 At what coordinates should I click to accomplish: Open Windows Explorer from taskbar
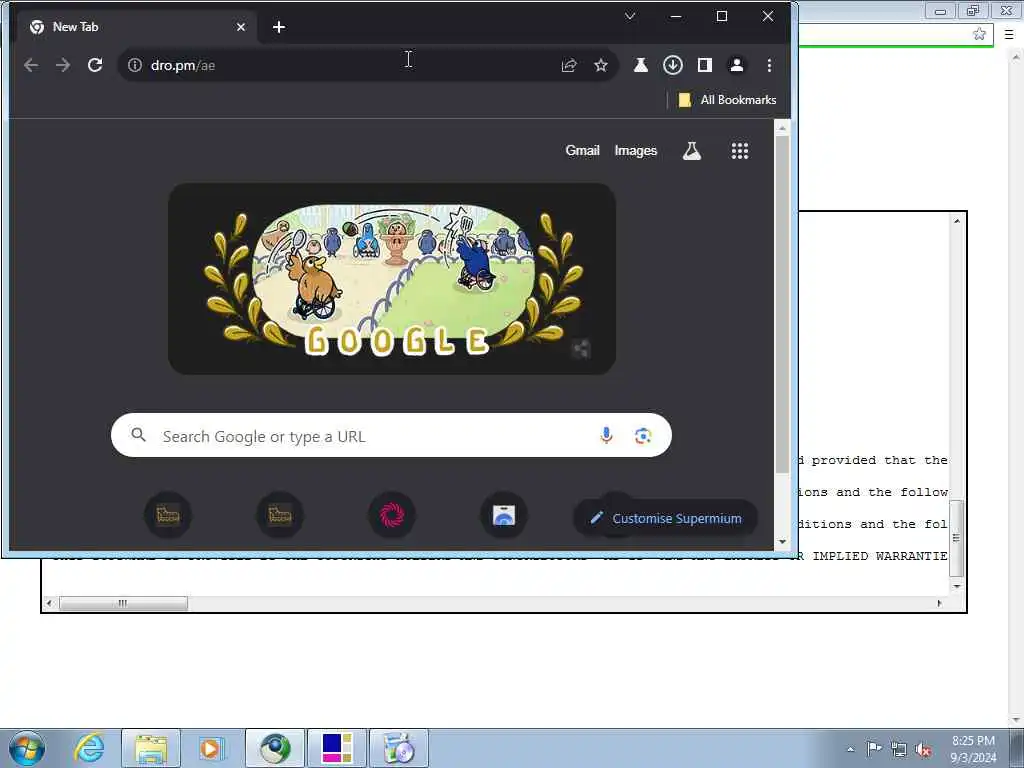click(151, 748)
